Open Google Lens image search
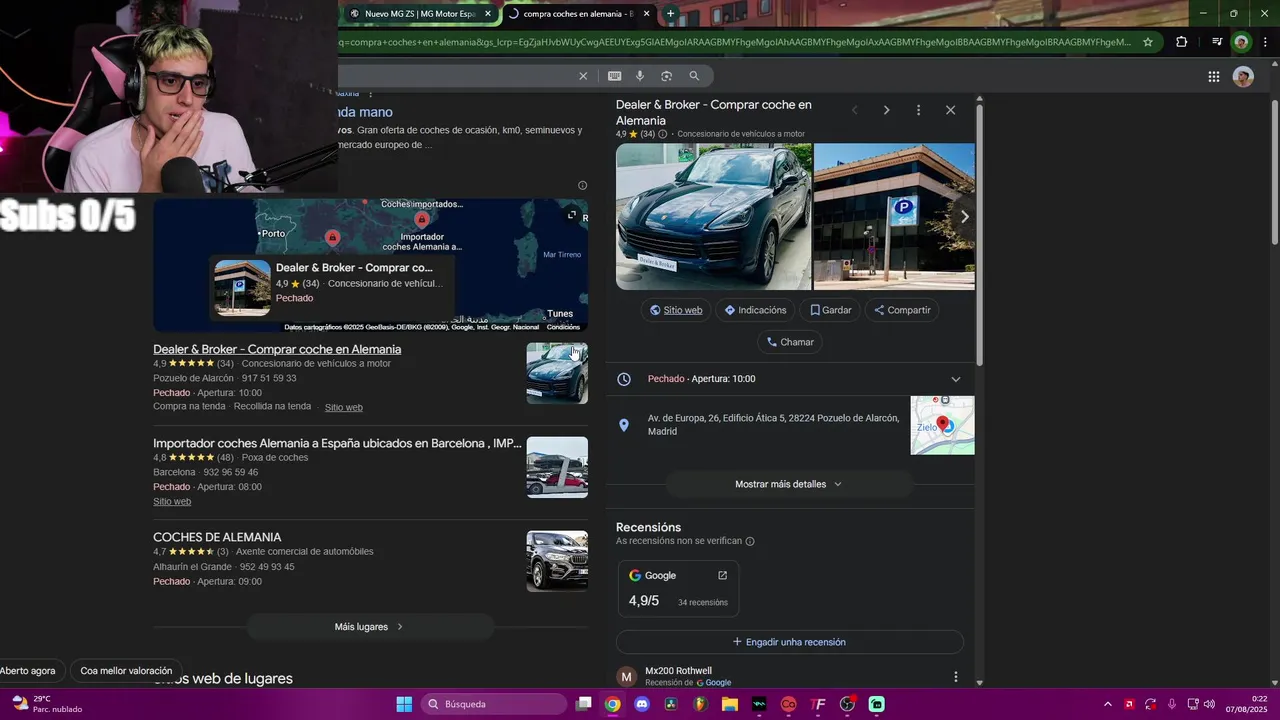This screenshot has height=720, width=1280. (666, 76)
